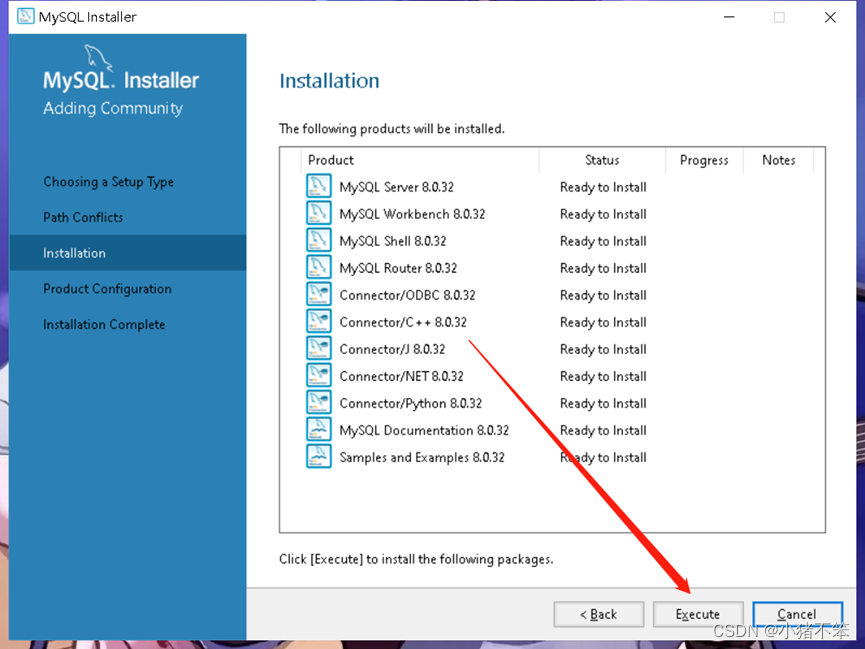The height and width of the screenshot is (649, 865).
Task: Execute the installation of packages
Action: pyautogui.click(x=698, y=614)
